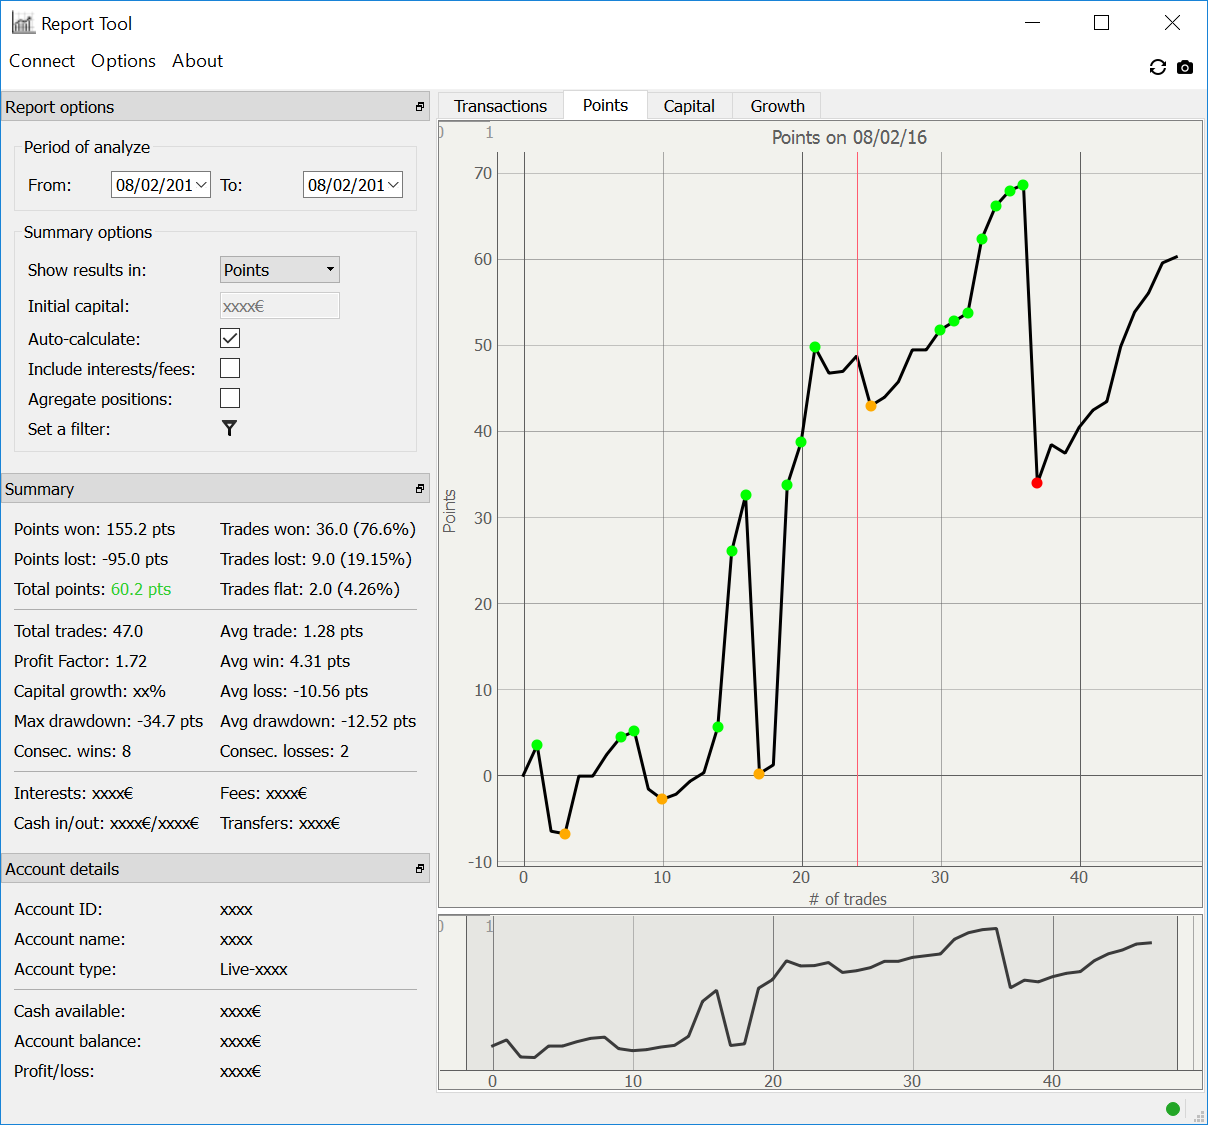
Task: Click the Capital growth: xx% text
Action: (x=90, y=691)
